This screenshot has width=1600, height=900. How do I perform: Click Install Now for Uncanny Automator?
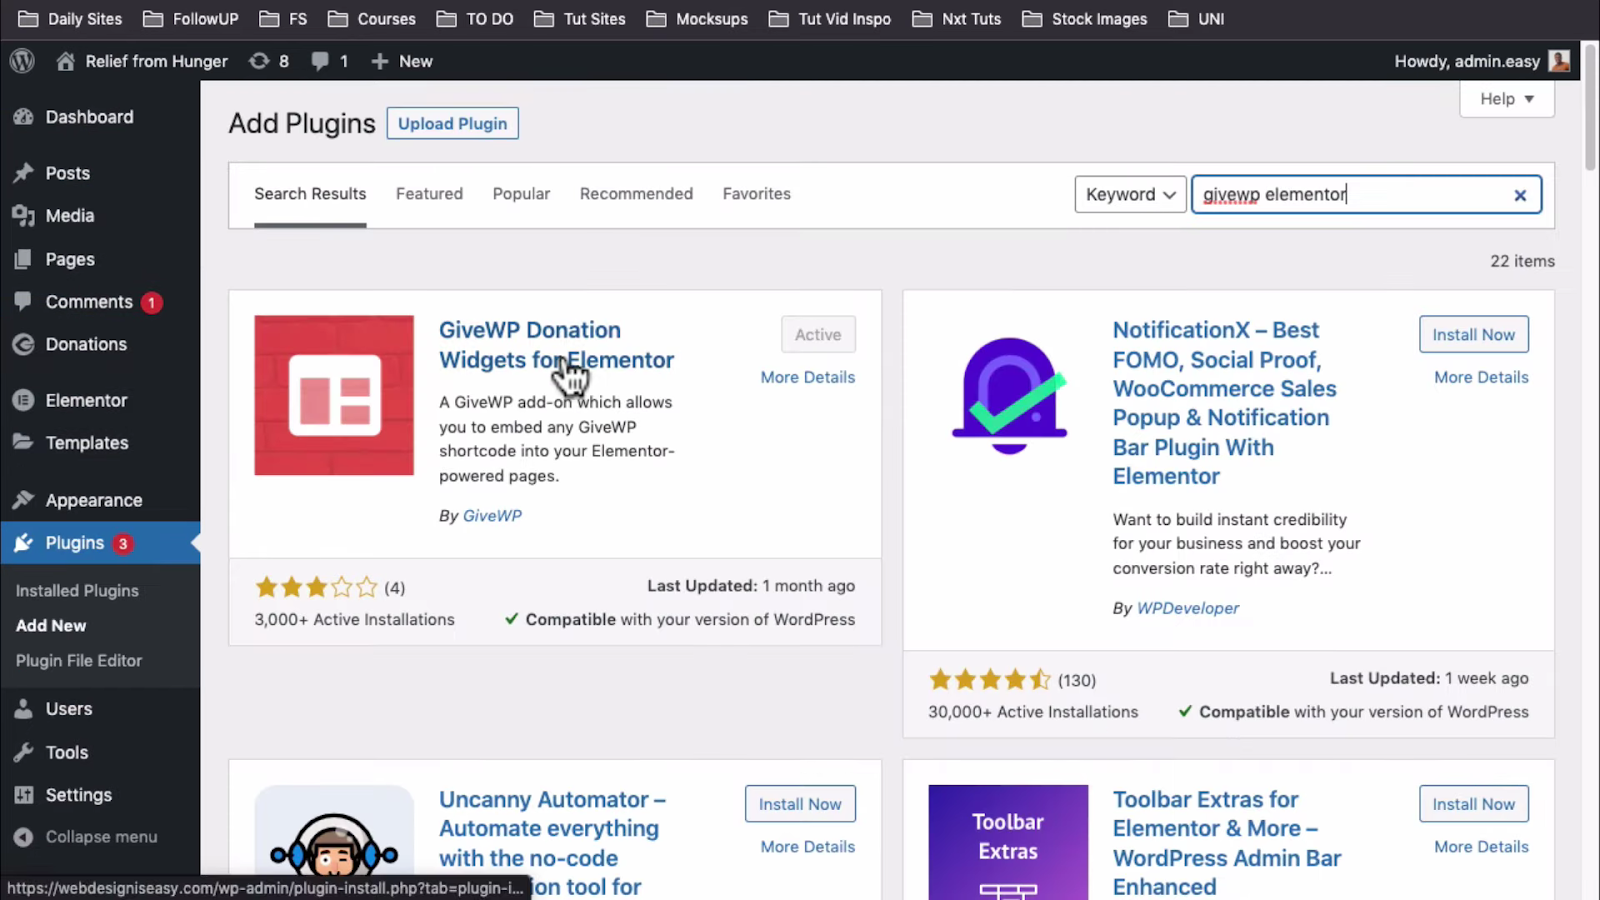tap(800, 804)
